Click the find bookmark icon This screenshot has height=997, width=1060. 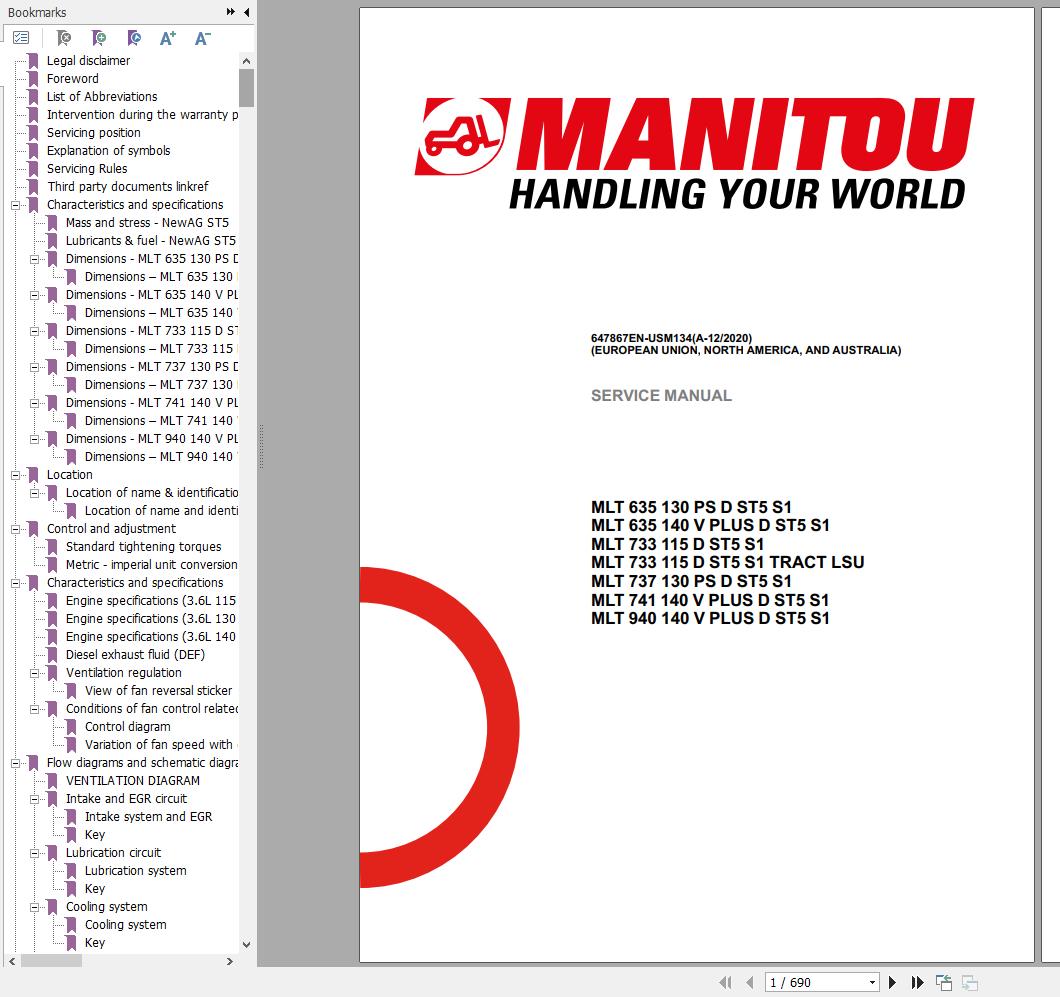pyautogui.click(x=64, y=38)
